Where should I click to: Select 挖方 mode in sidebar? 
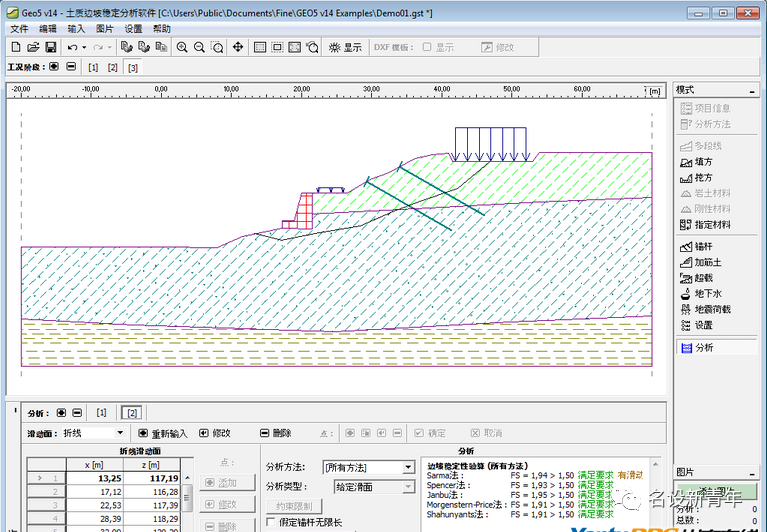(x=696, y=177)
